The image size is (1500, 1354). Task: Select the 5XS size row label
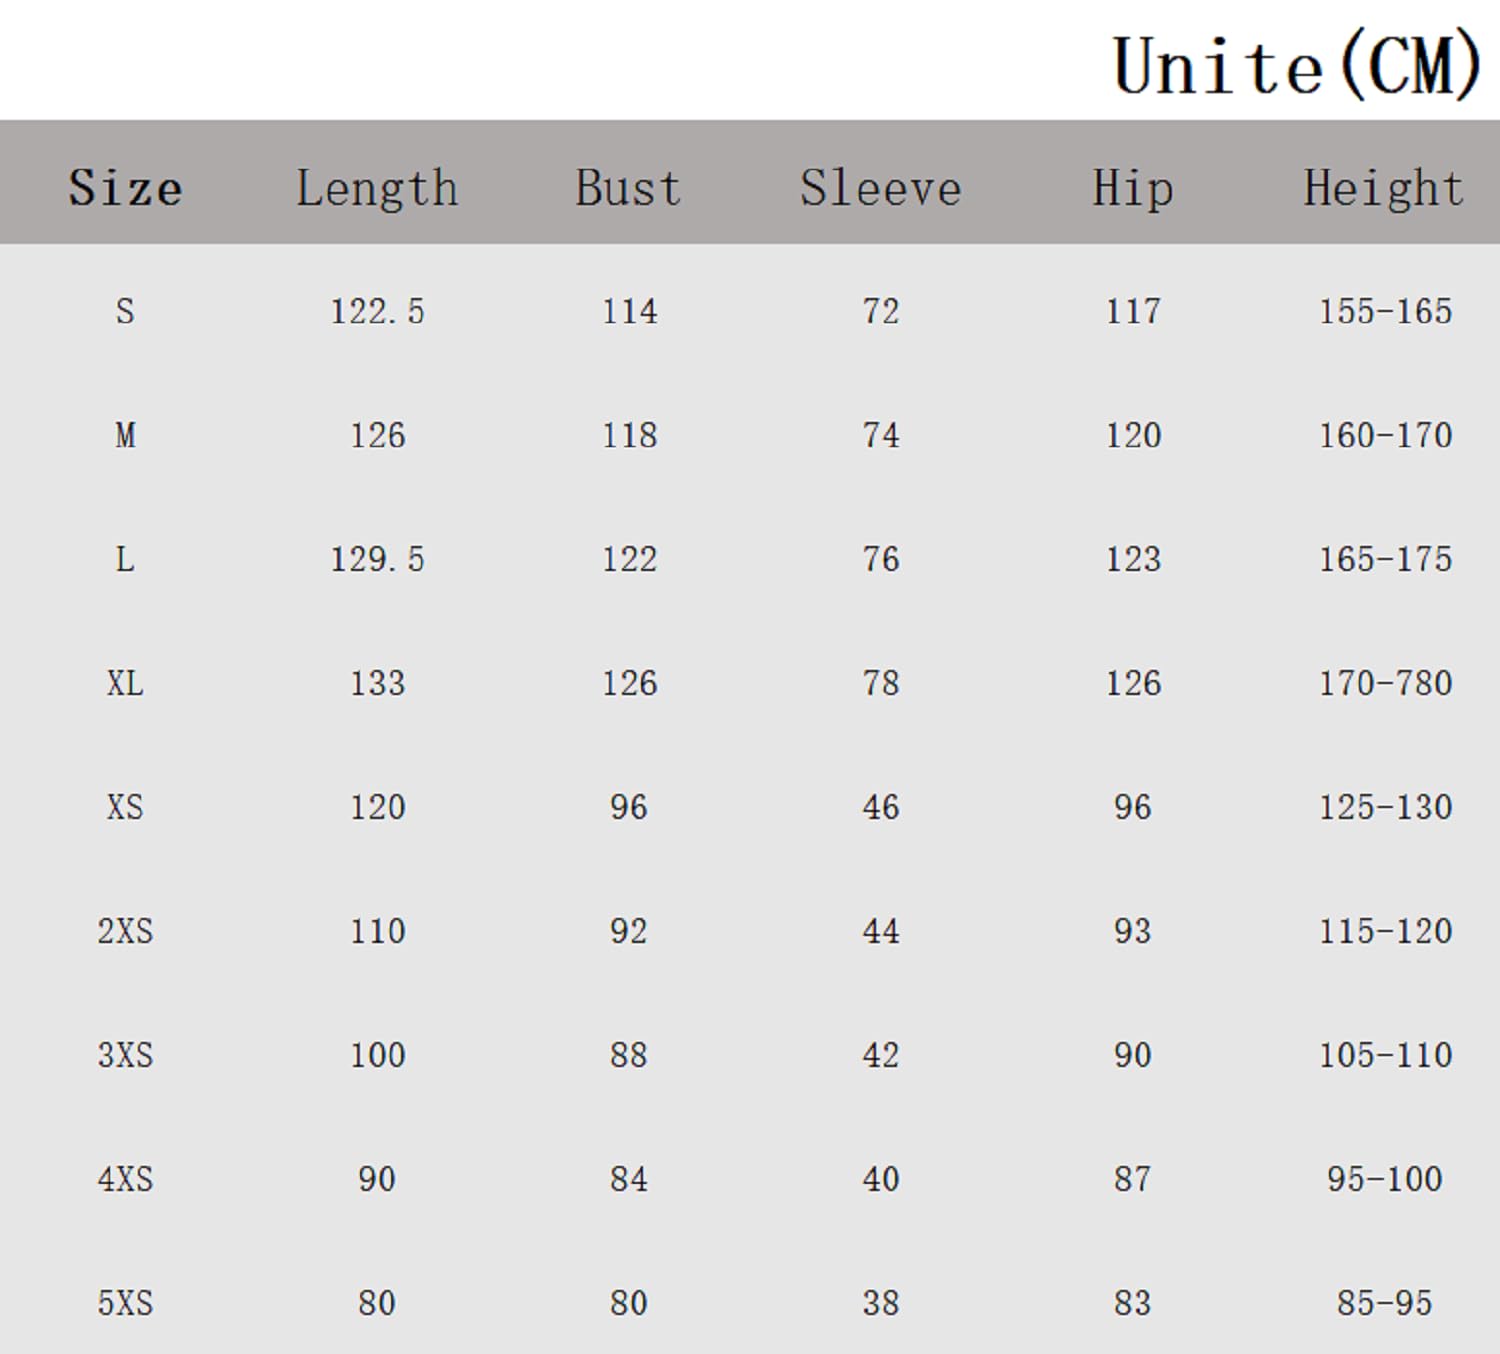(125, 1303)
